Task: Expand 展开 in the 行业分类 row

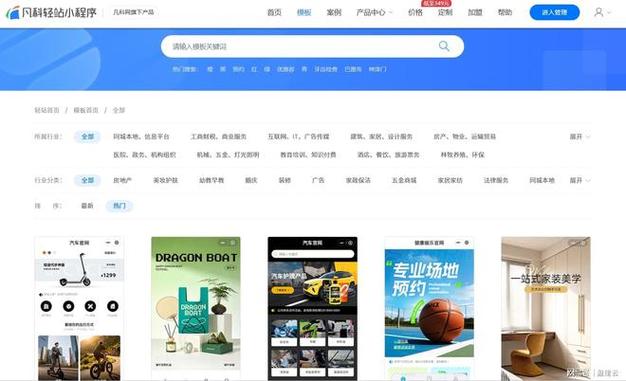Action: point(580,180)
